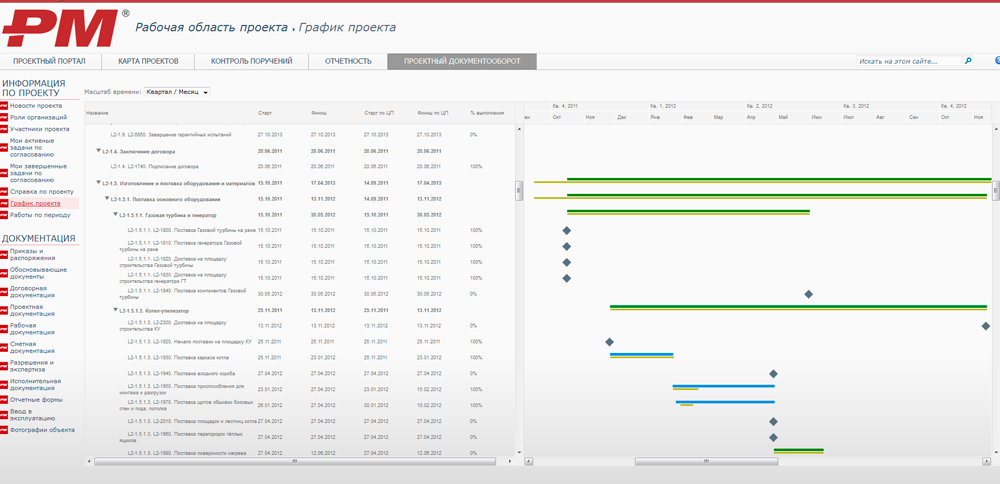Click the icon beside Участники проекта
The width and height of the screenshot is (1000, 484).
pyautogui.click(x=4, y=129)
